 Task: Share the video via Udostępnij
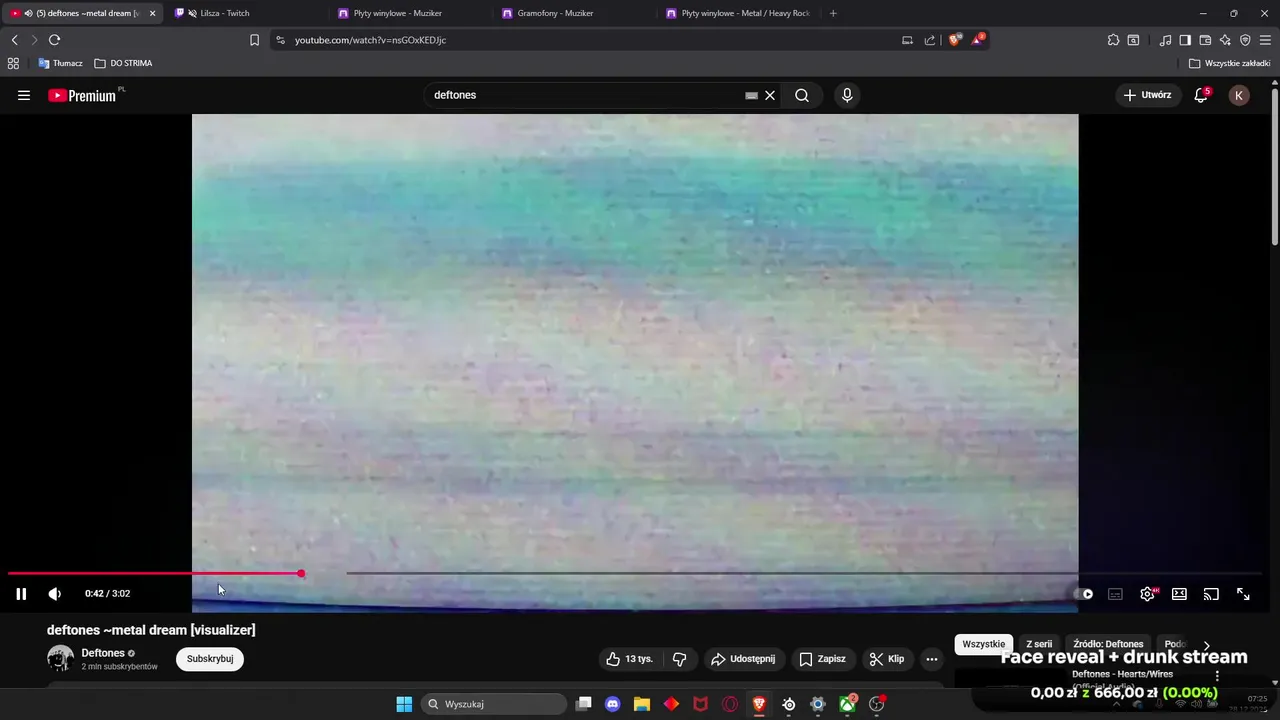pos(743,659)
